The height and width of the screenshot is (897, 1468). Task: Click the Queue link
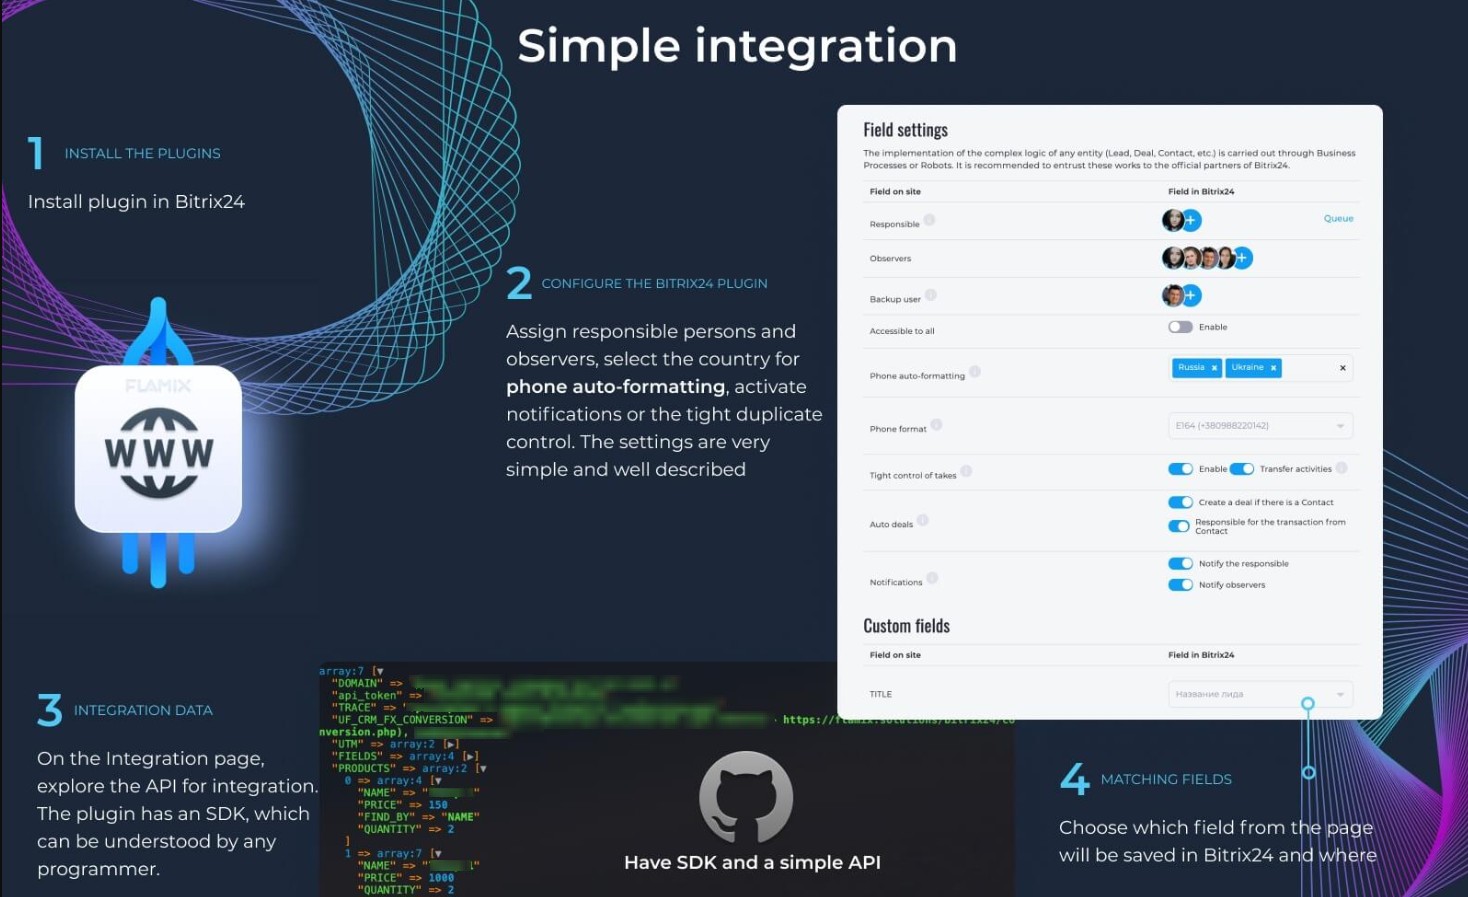point(1338,218)
